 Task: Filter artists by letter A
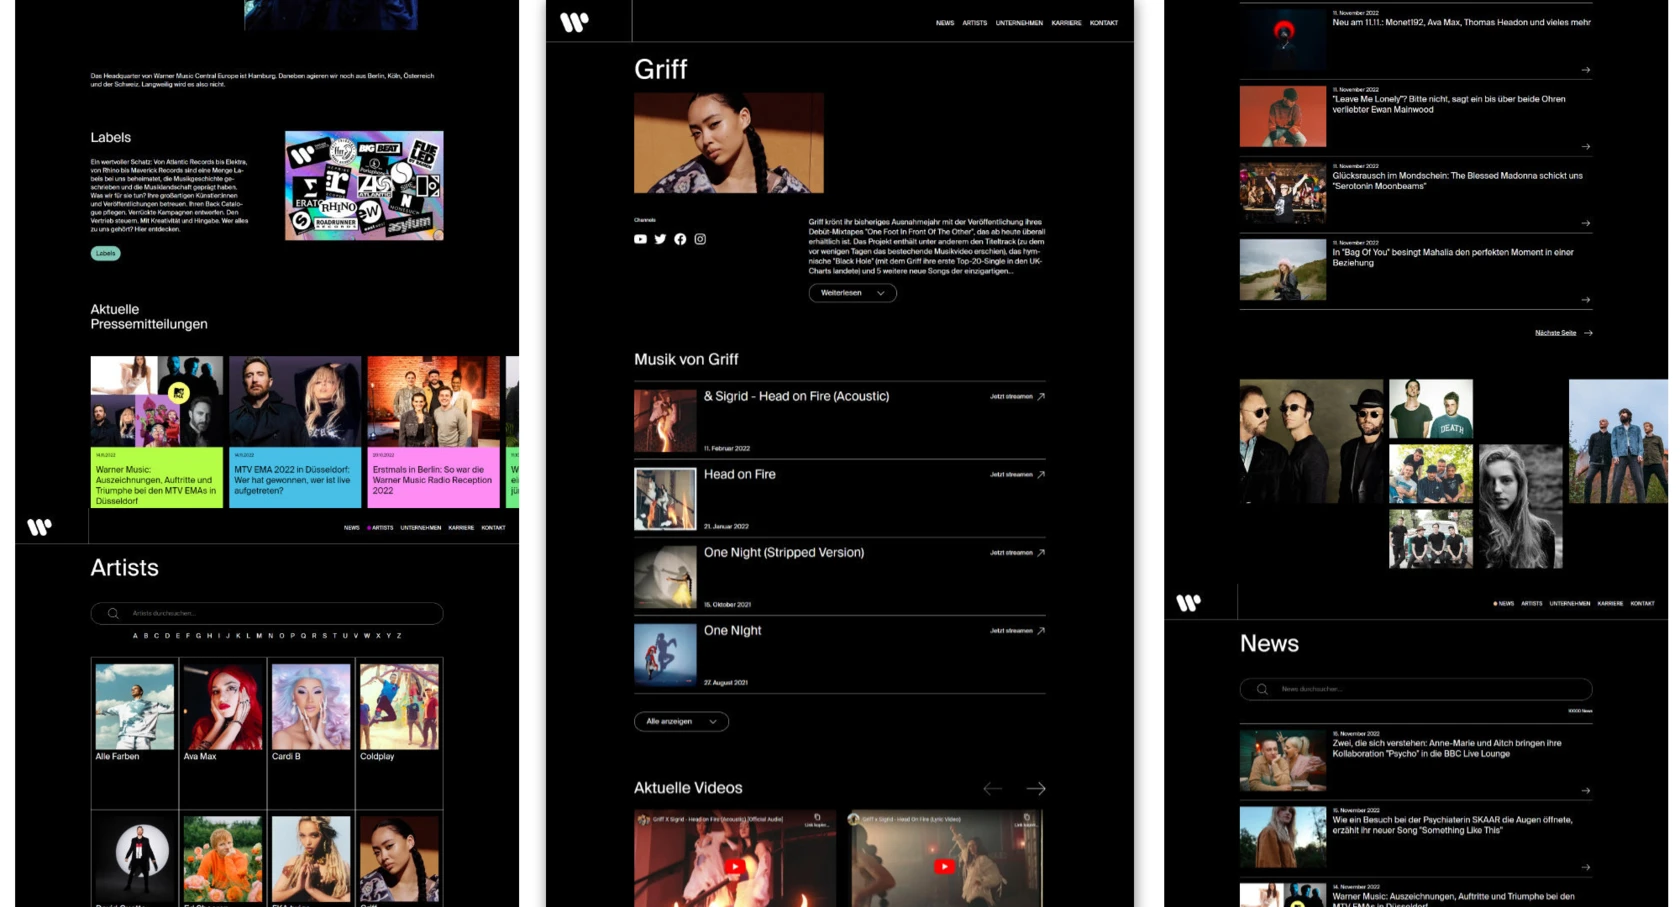pyautogui.click(x=135, y=636)
